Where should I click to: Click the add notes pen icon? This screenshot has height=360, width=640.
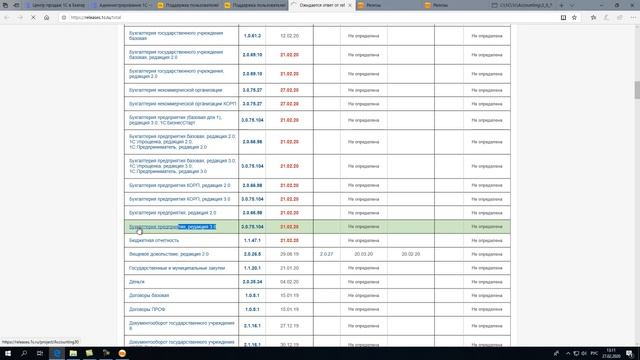607,18
